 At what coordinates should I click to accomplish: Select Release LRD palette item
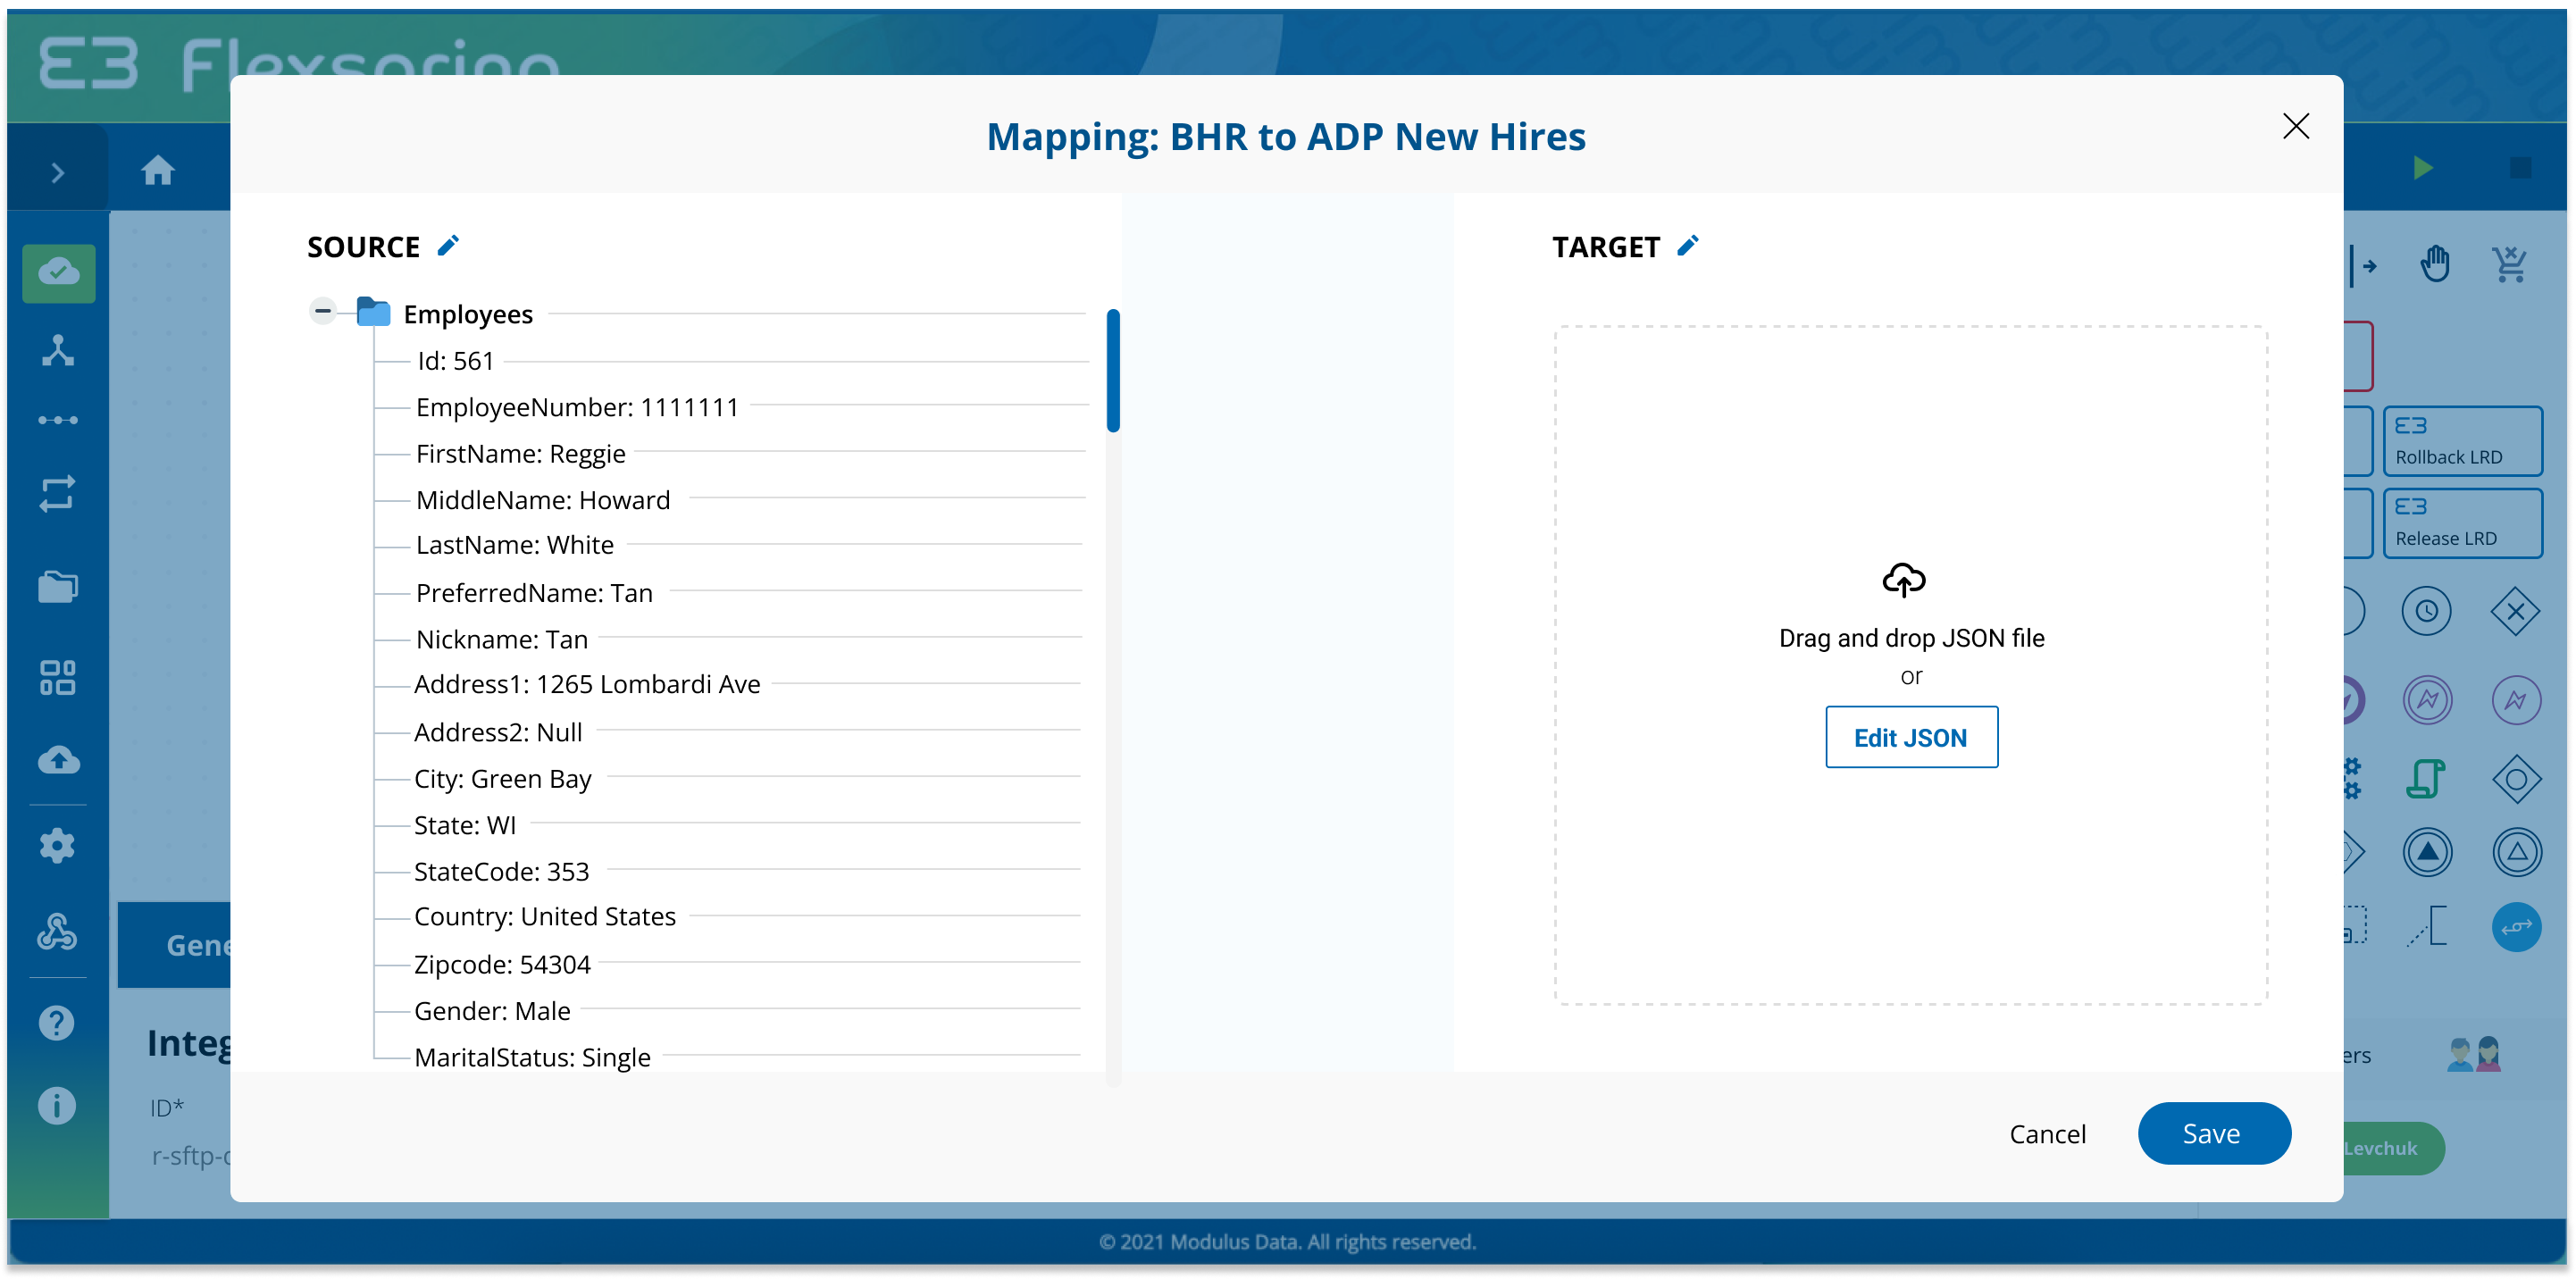2463,522
